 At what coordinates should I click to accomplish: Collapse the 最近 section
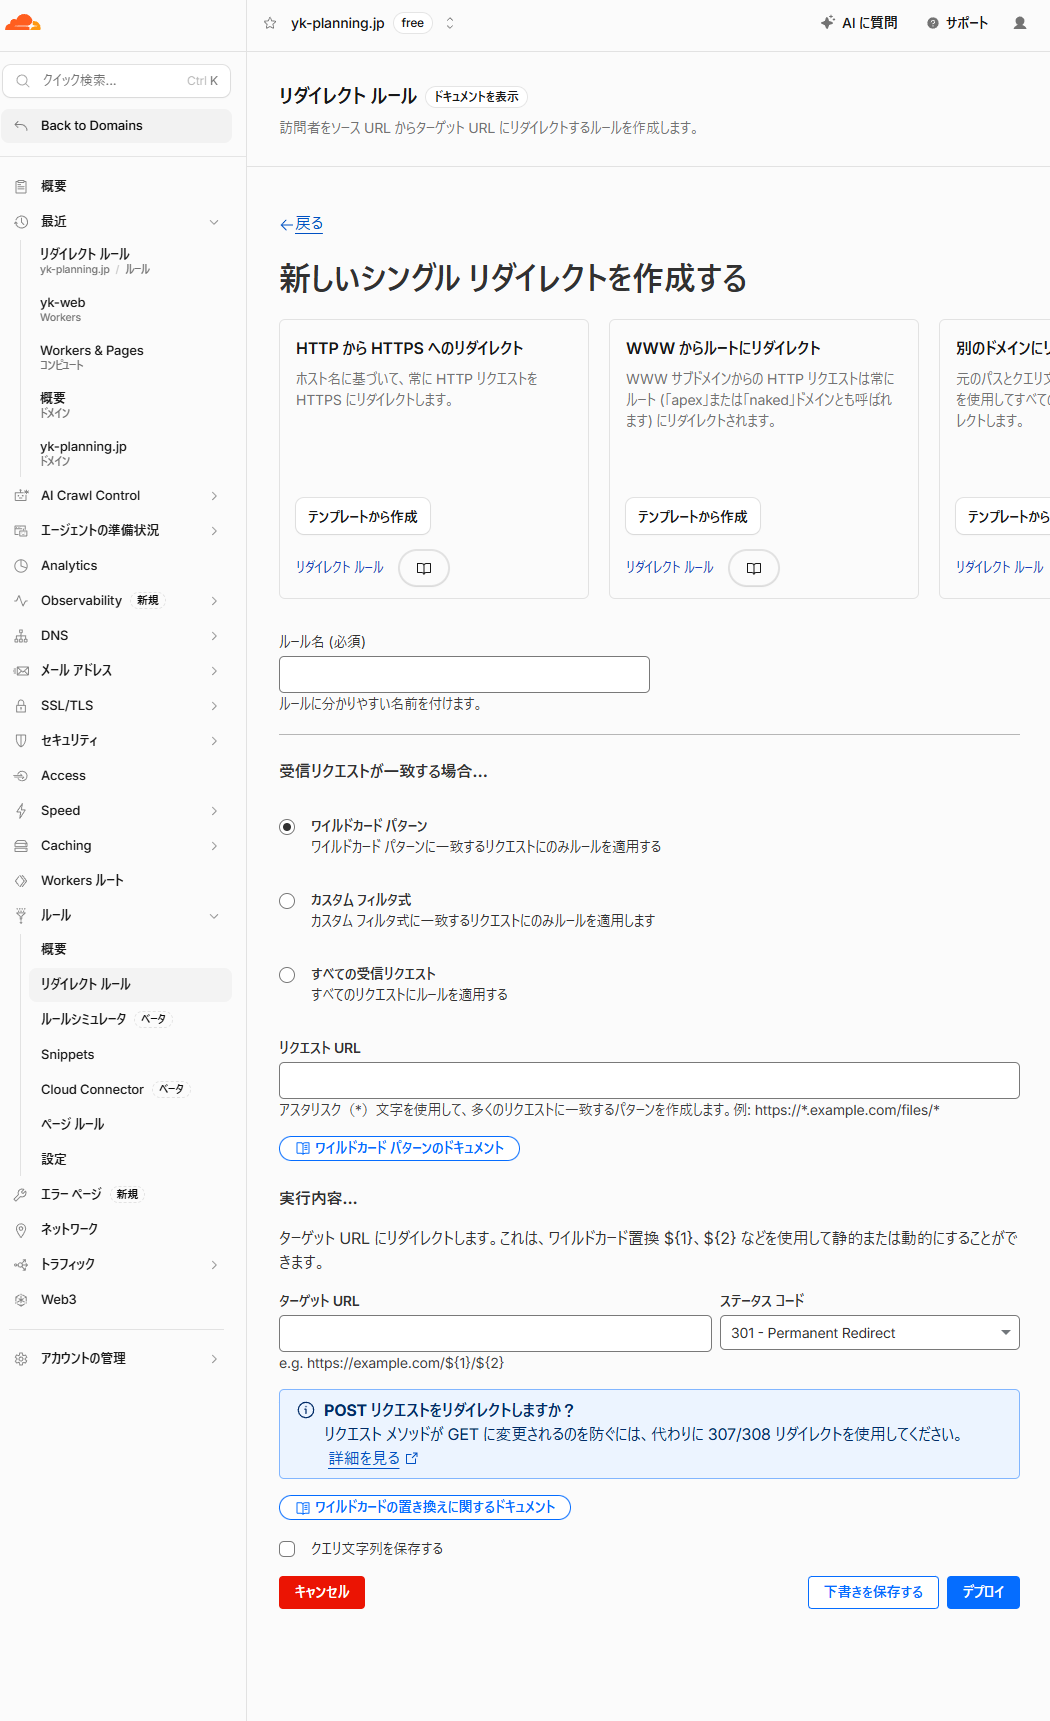pyautogui.click(x=214, y=222)
